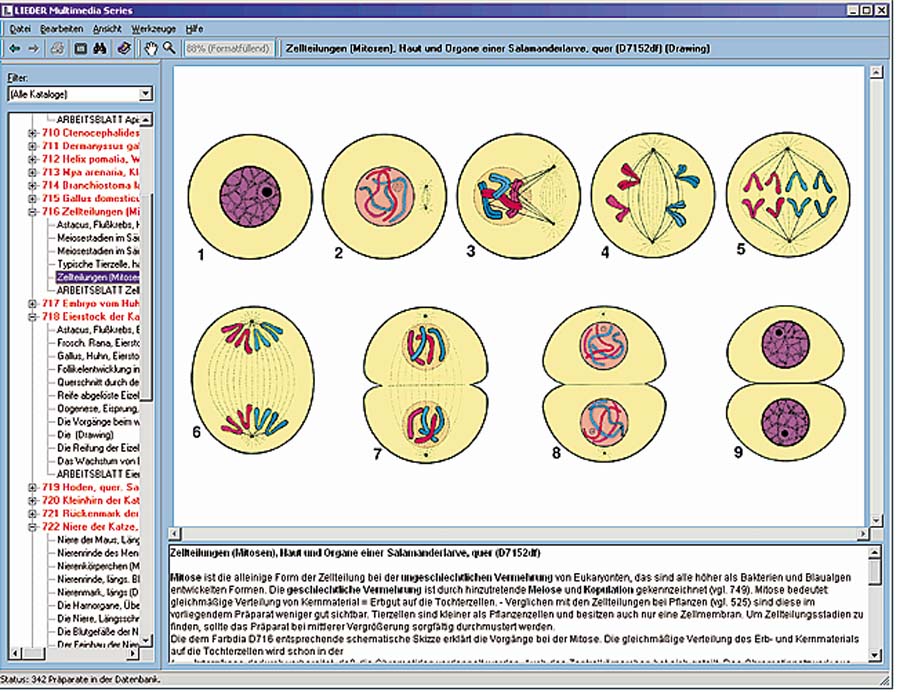The width and height of the screenshot is (900, 692).
Task: Click mitosis stage 6 anaphase cell drawing
Action: (x=253, y=379)
